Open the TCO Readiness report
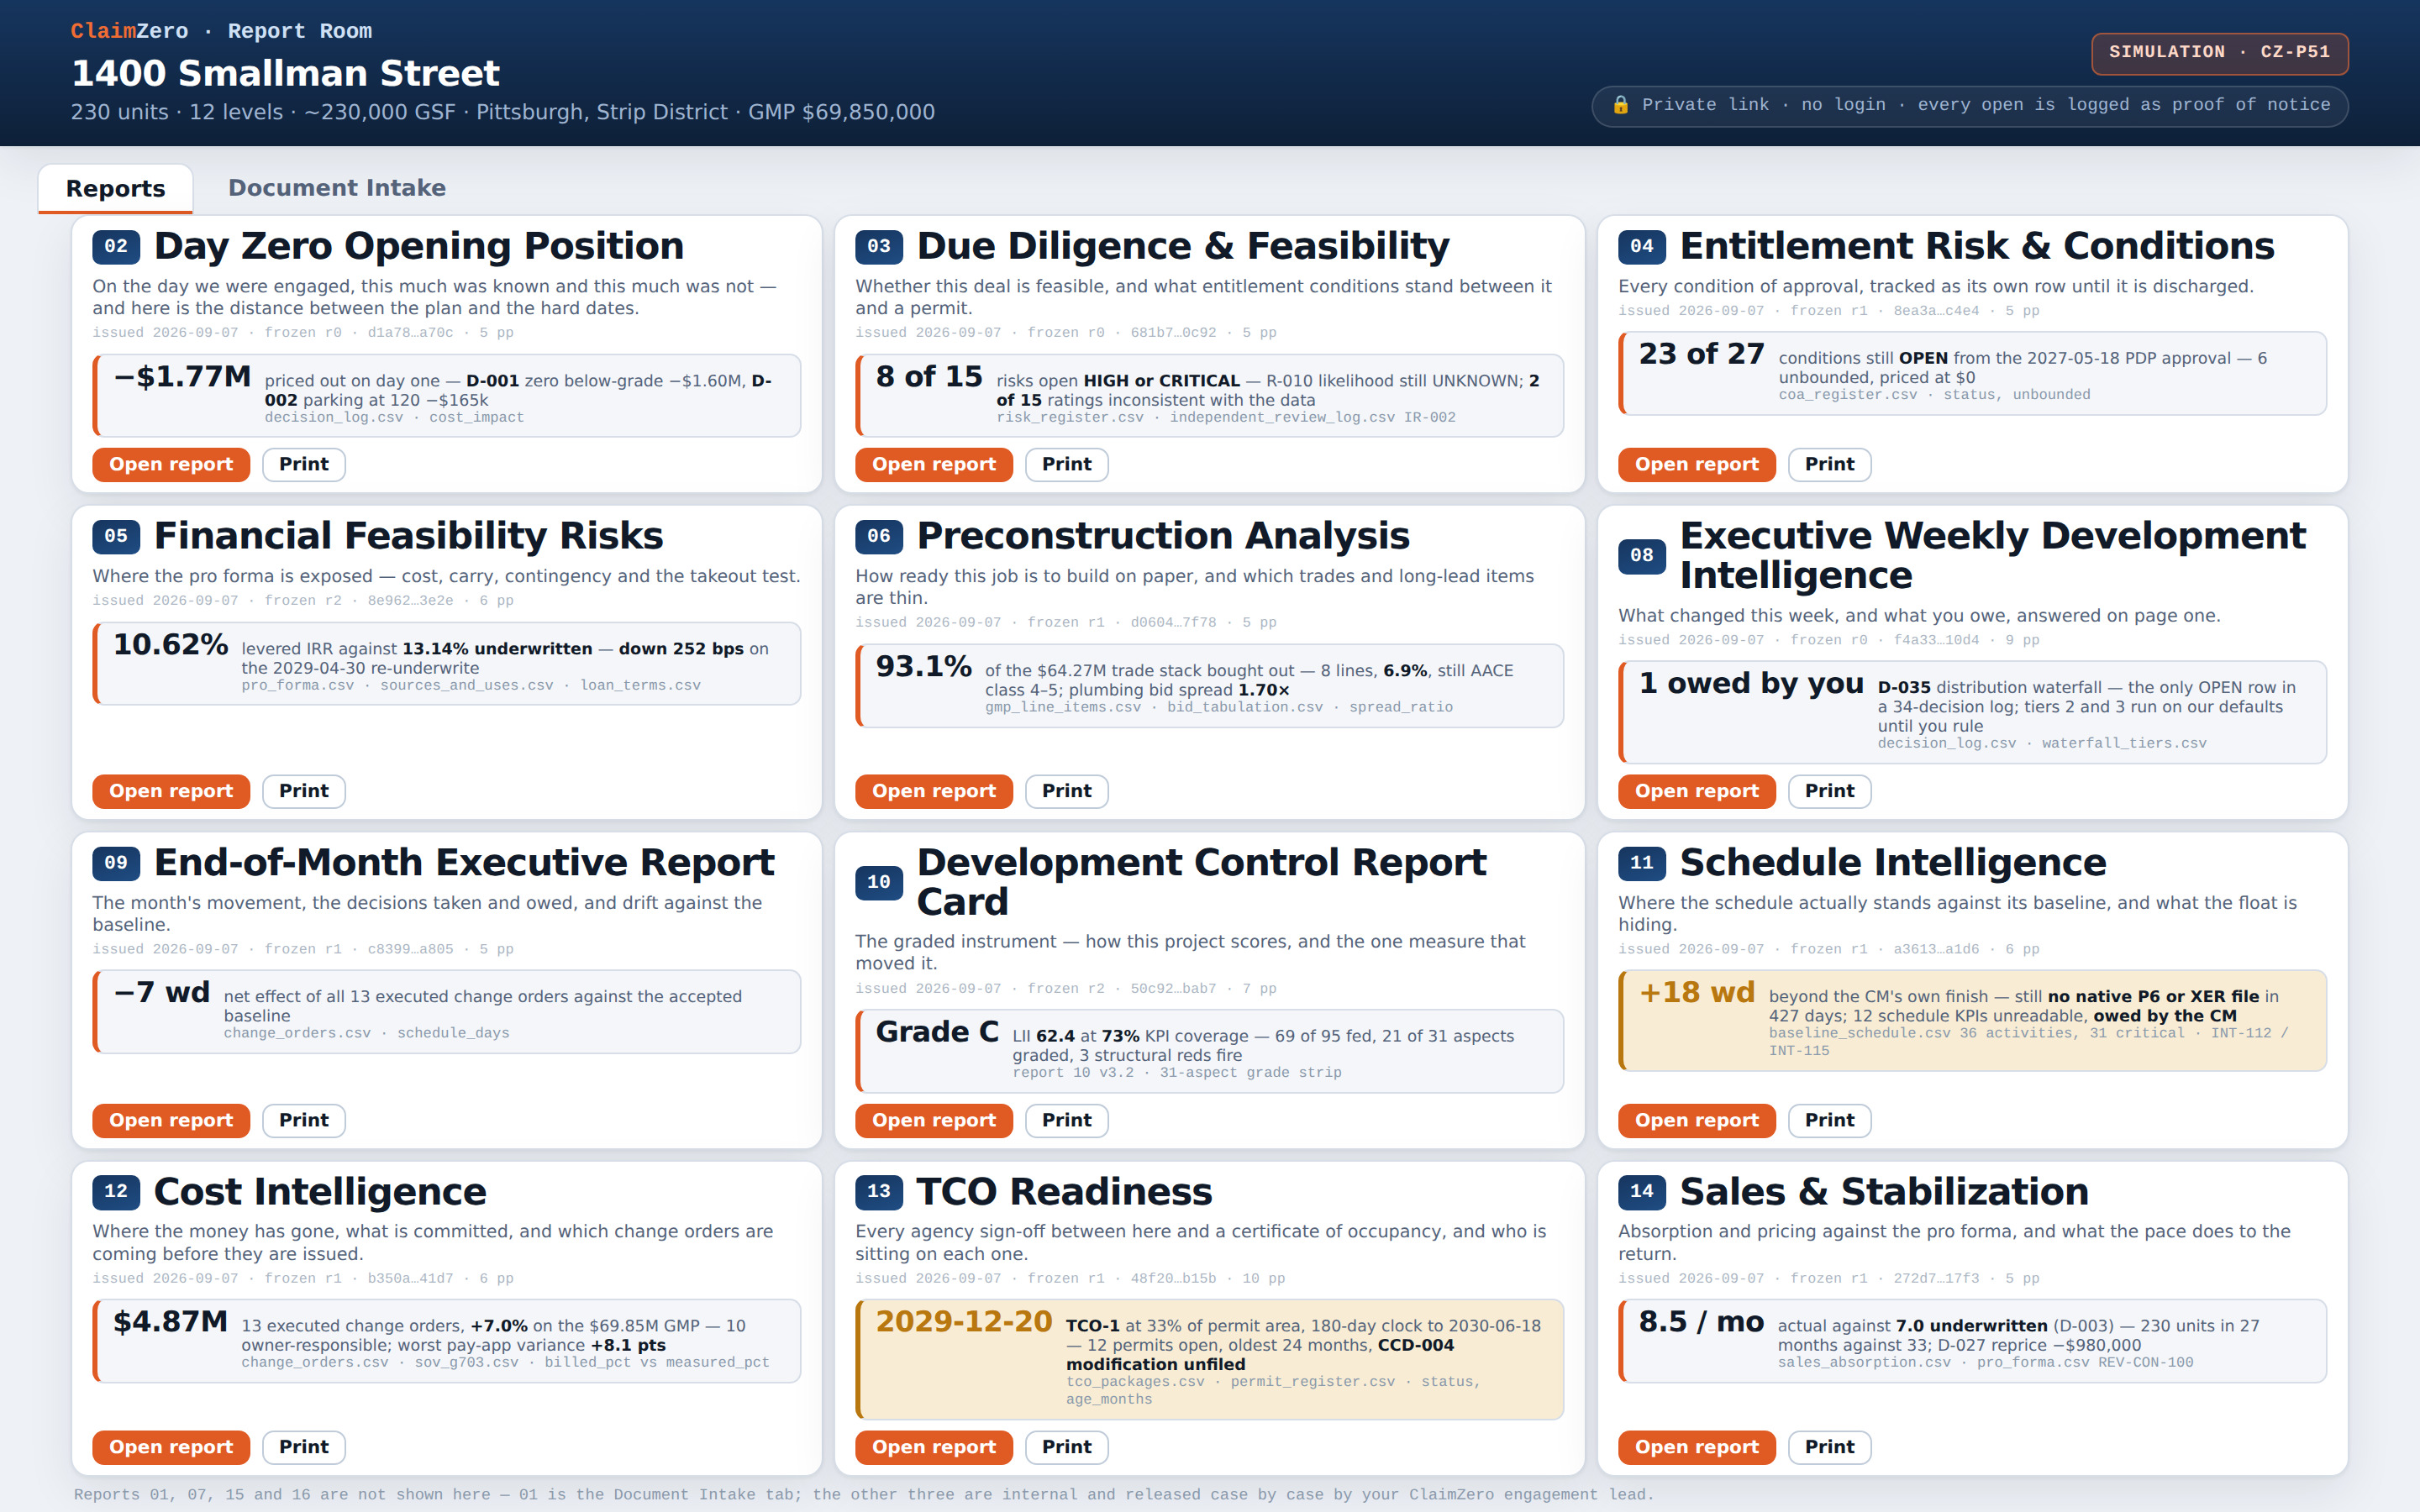The height and width of the screenshot is (1512, 2420). pos(934,1447)
